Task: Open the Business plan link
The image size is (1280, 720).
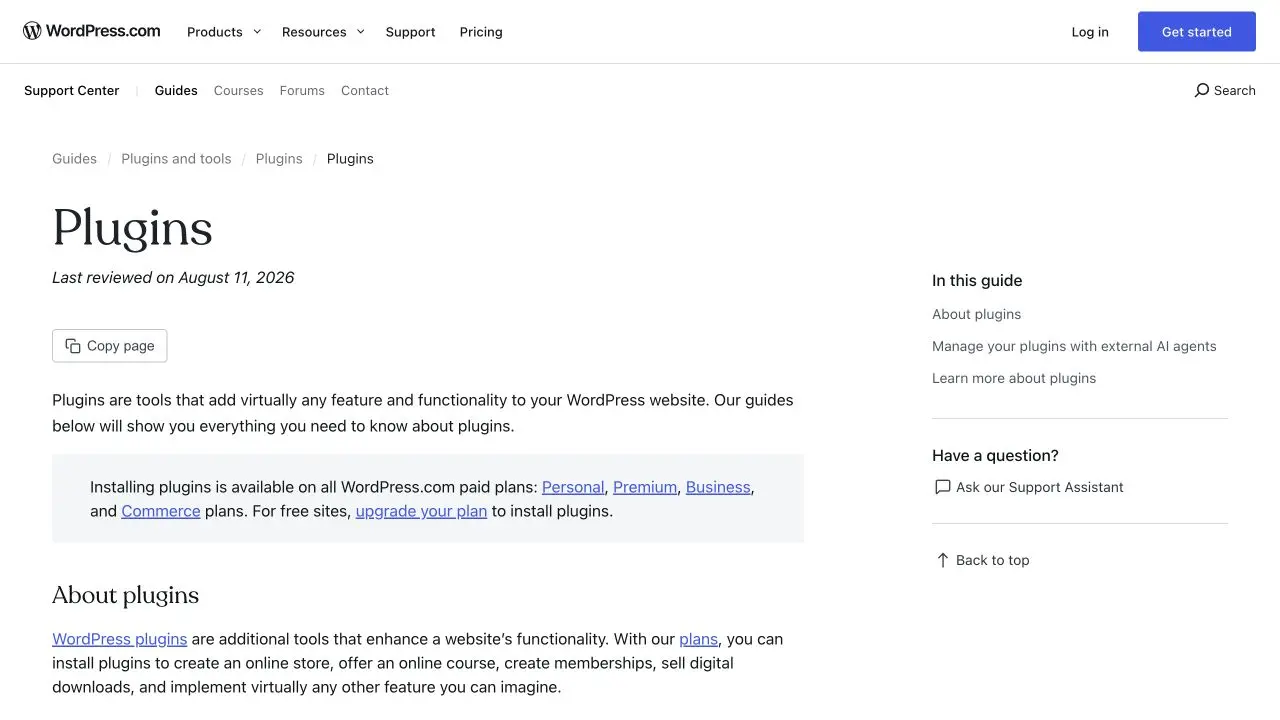Action: (x=718, y=487)
